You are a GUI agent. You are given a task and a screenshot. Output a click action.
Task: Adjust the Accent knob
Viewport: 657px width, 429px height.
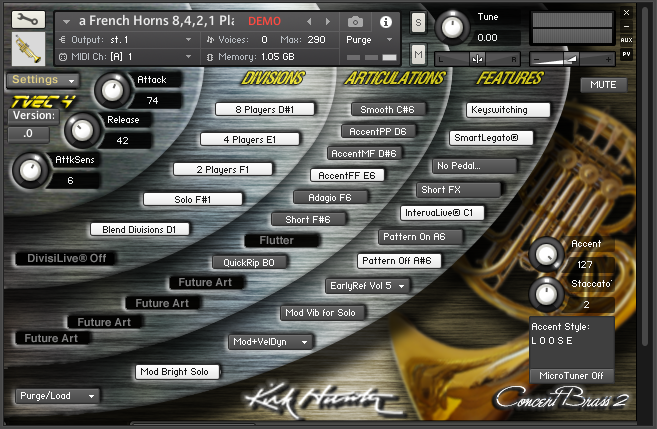[x=546, y=254]
